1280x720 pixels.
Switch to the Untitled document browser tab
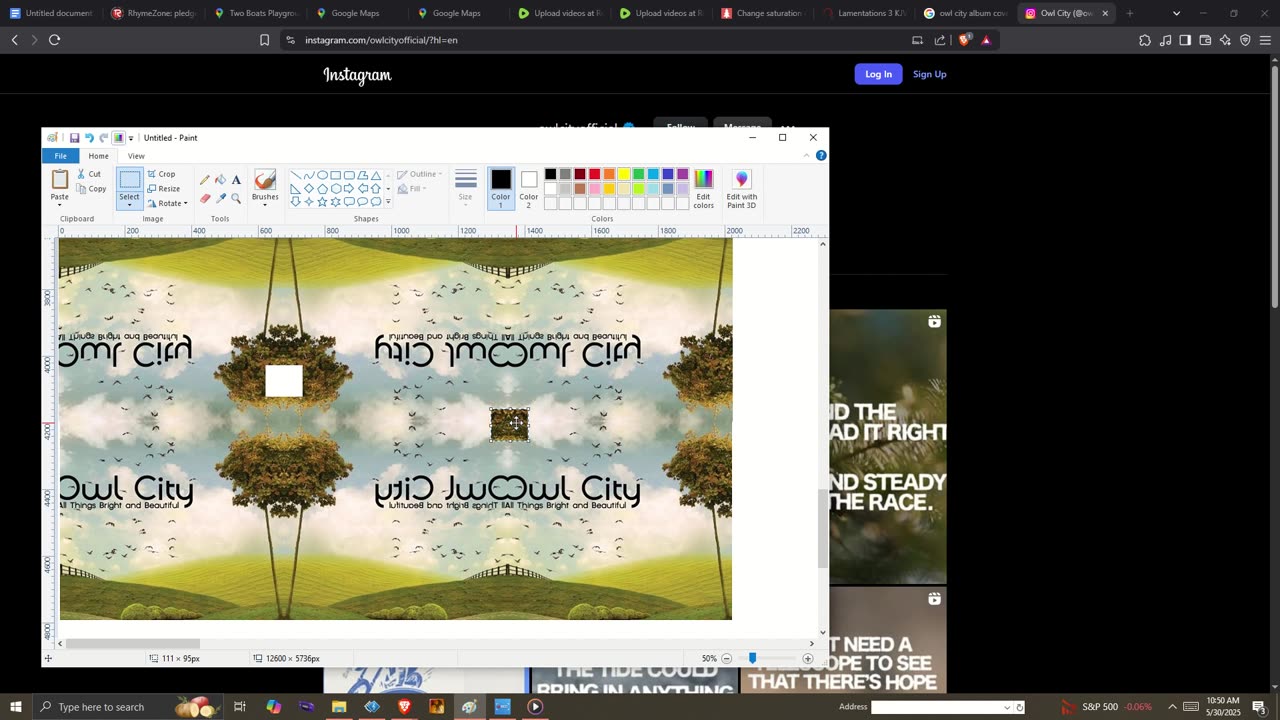click(x=51, y=13)
